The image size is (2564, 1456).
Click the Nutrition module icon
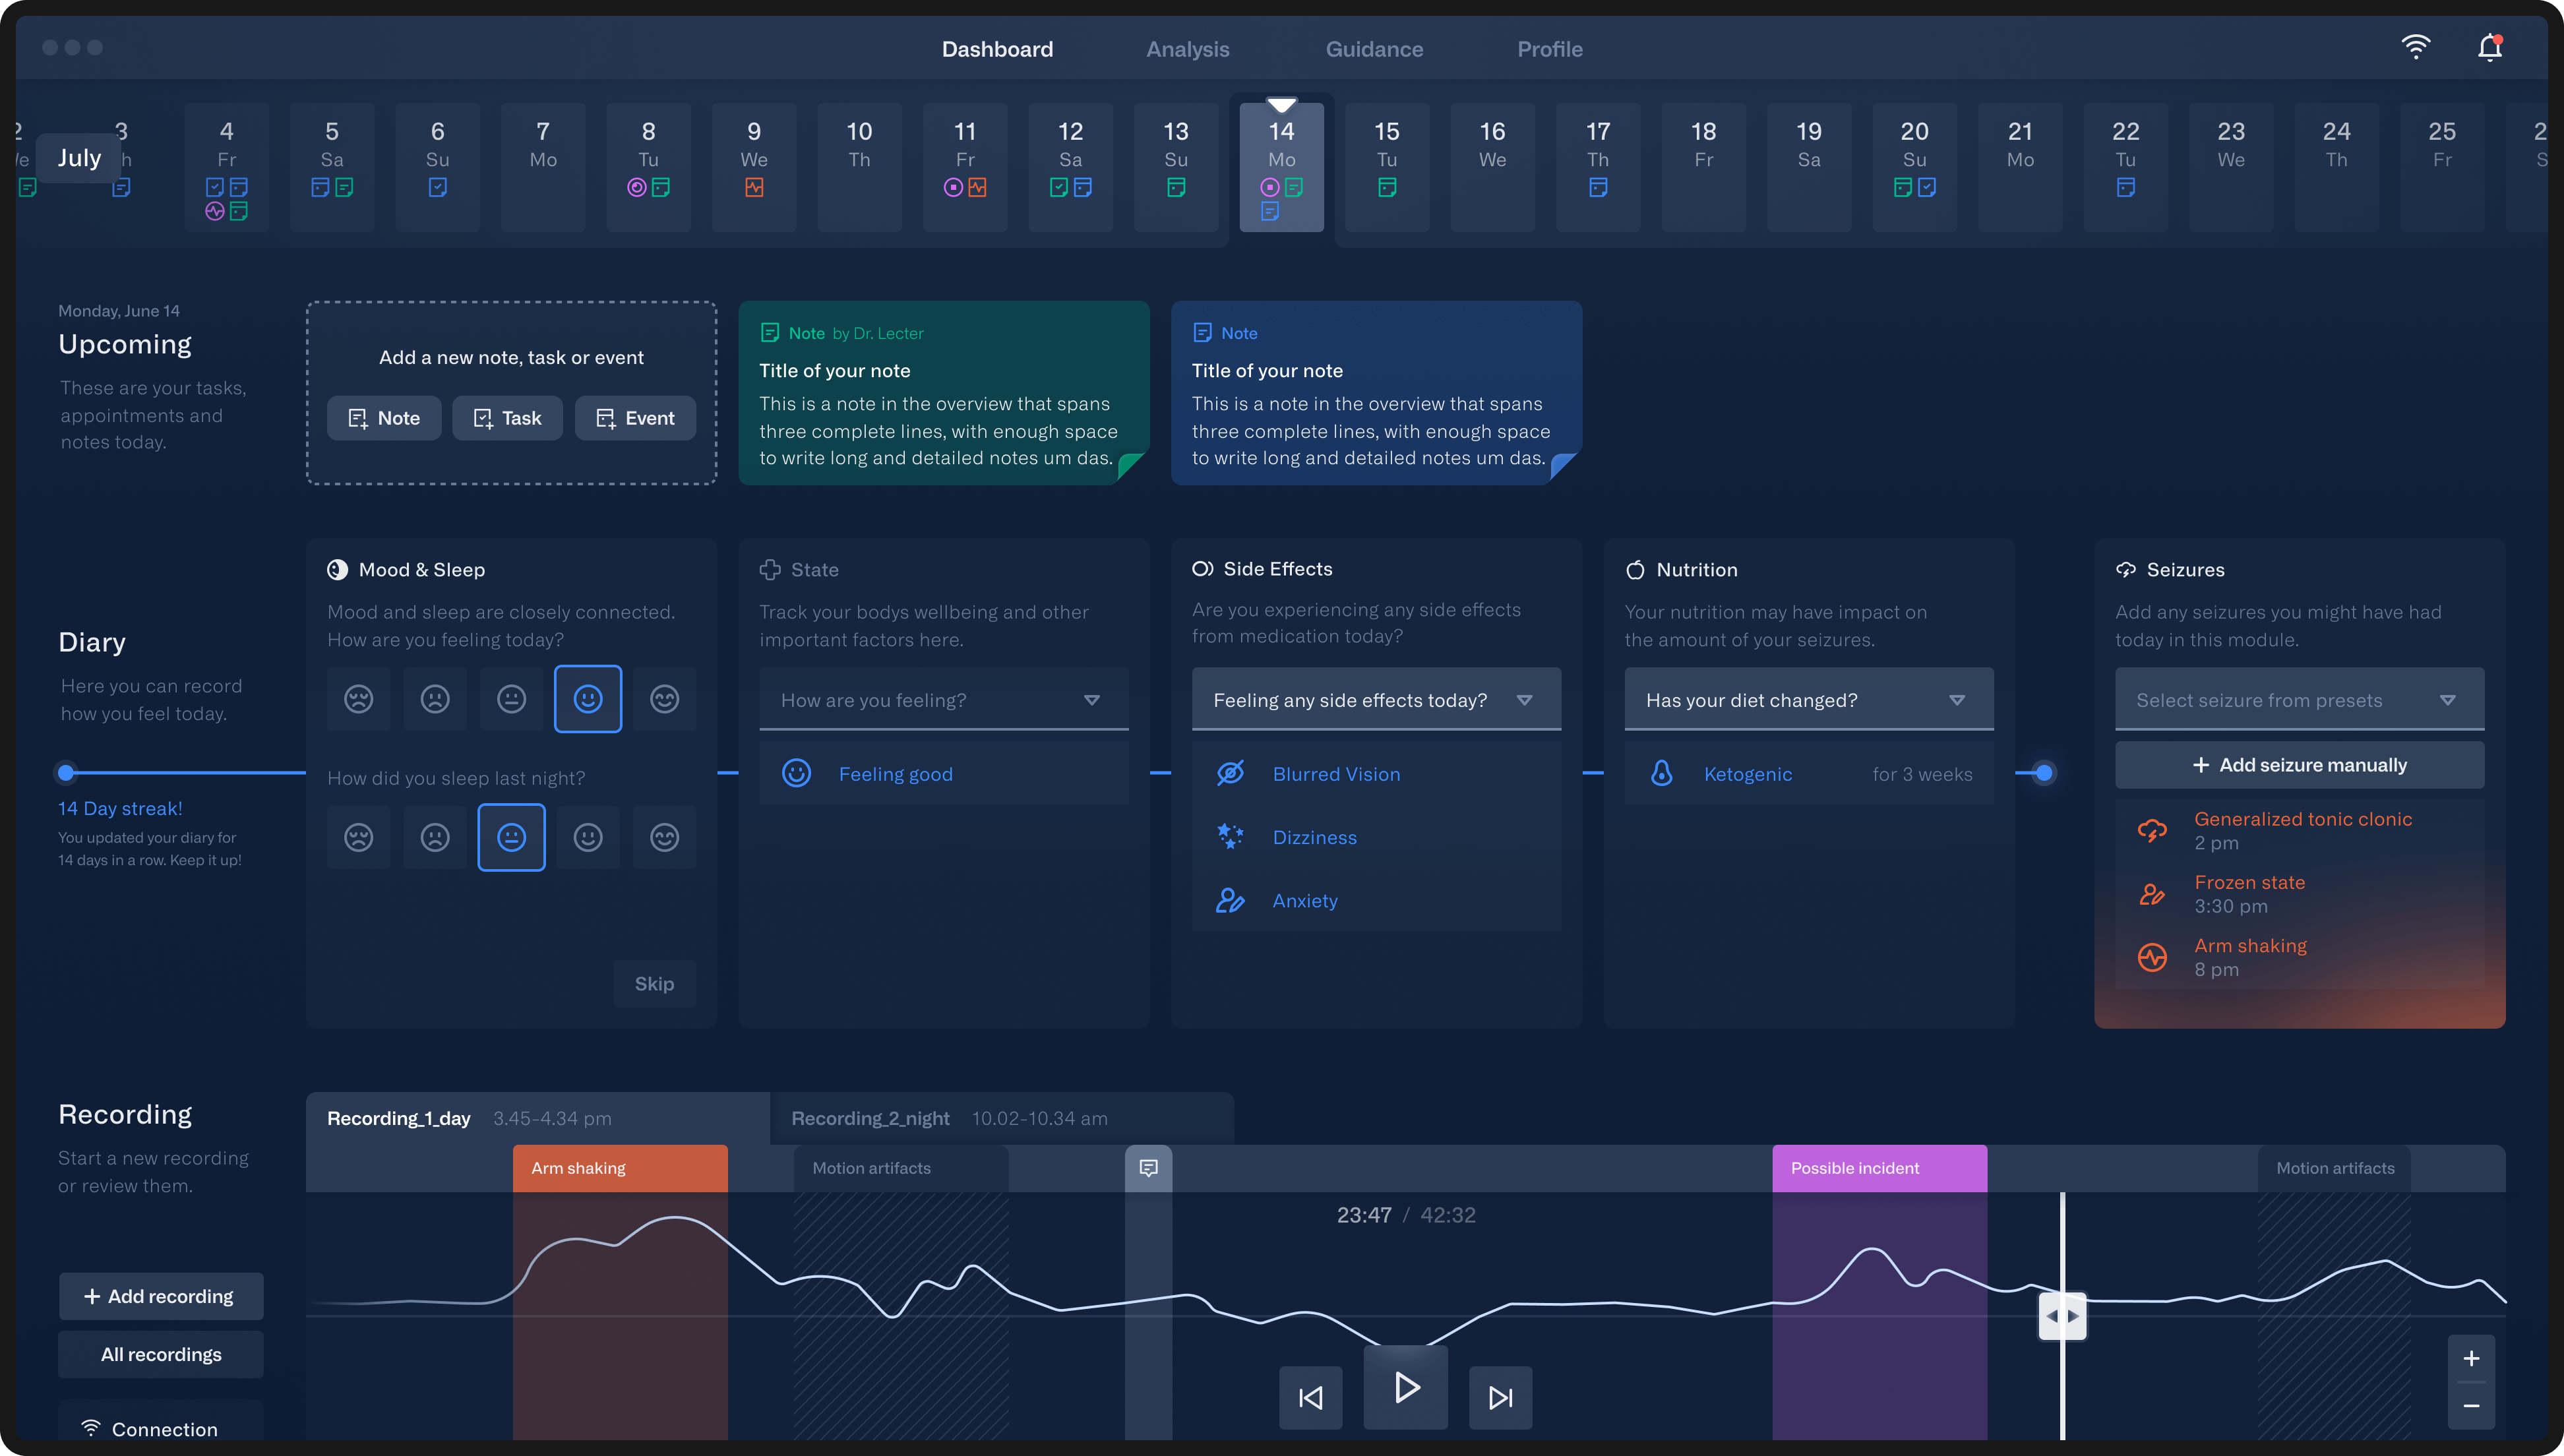1634,568
